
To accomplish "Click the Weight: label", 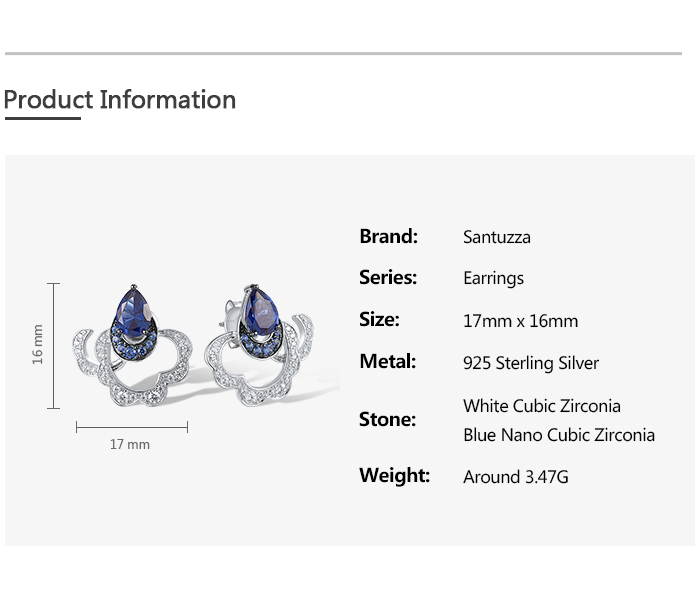I will pyautogui.click(x=394, y=476).
